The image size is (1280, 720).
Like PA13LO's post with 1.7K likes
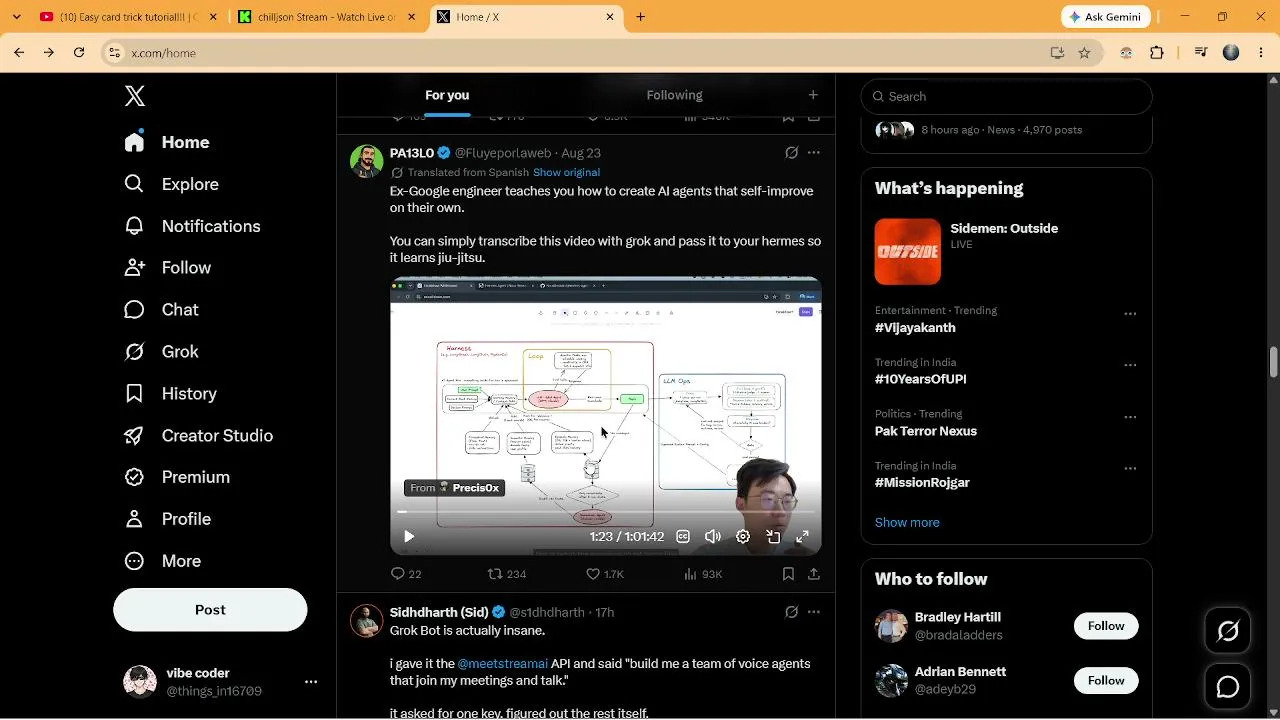605,574
